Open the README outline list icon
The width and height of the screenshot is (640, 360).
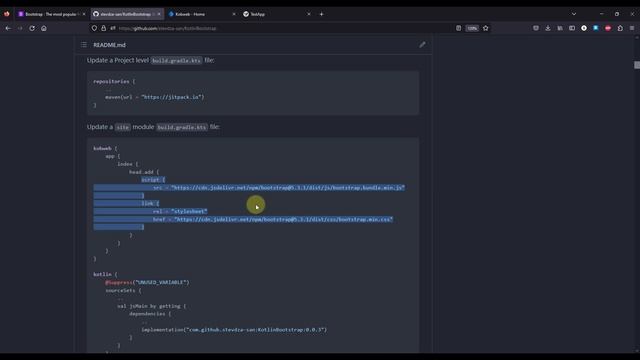pyautogui.click(x=84, y=44)
